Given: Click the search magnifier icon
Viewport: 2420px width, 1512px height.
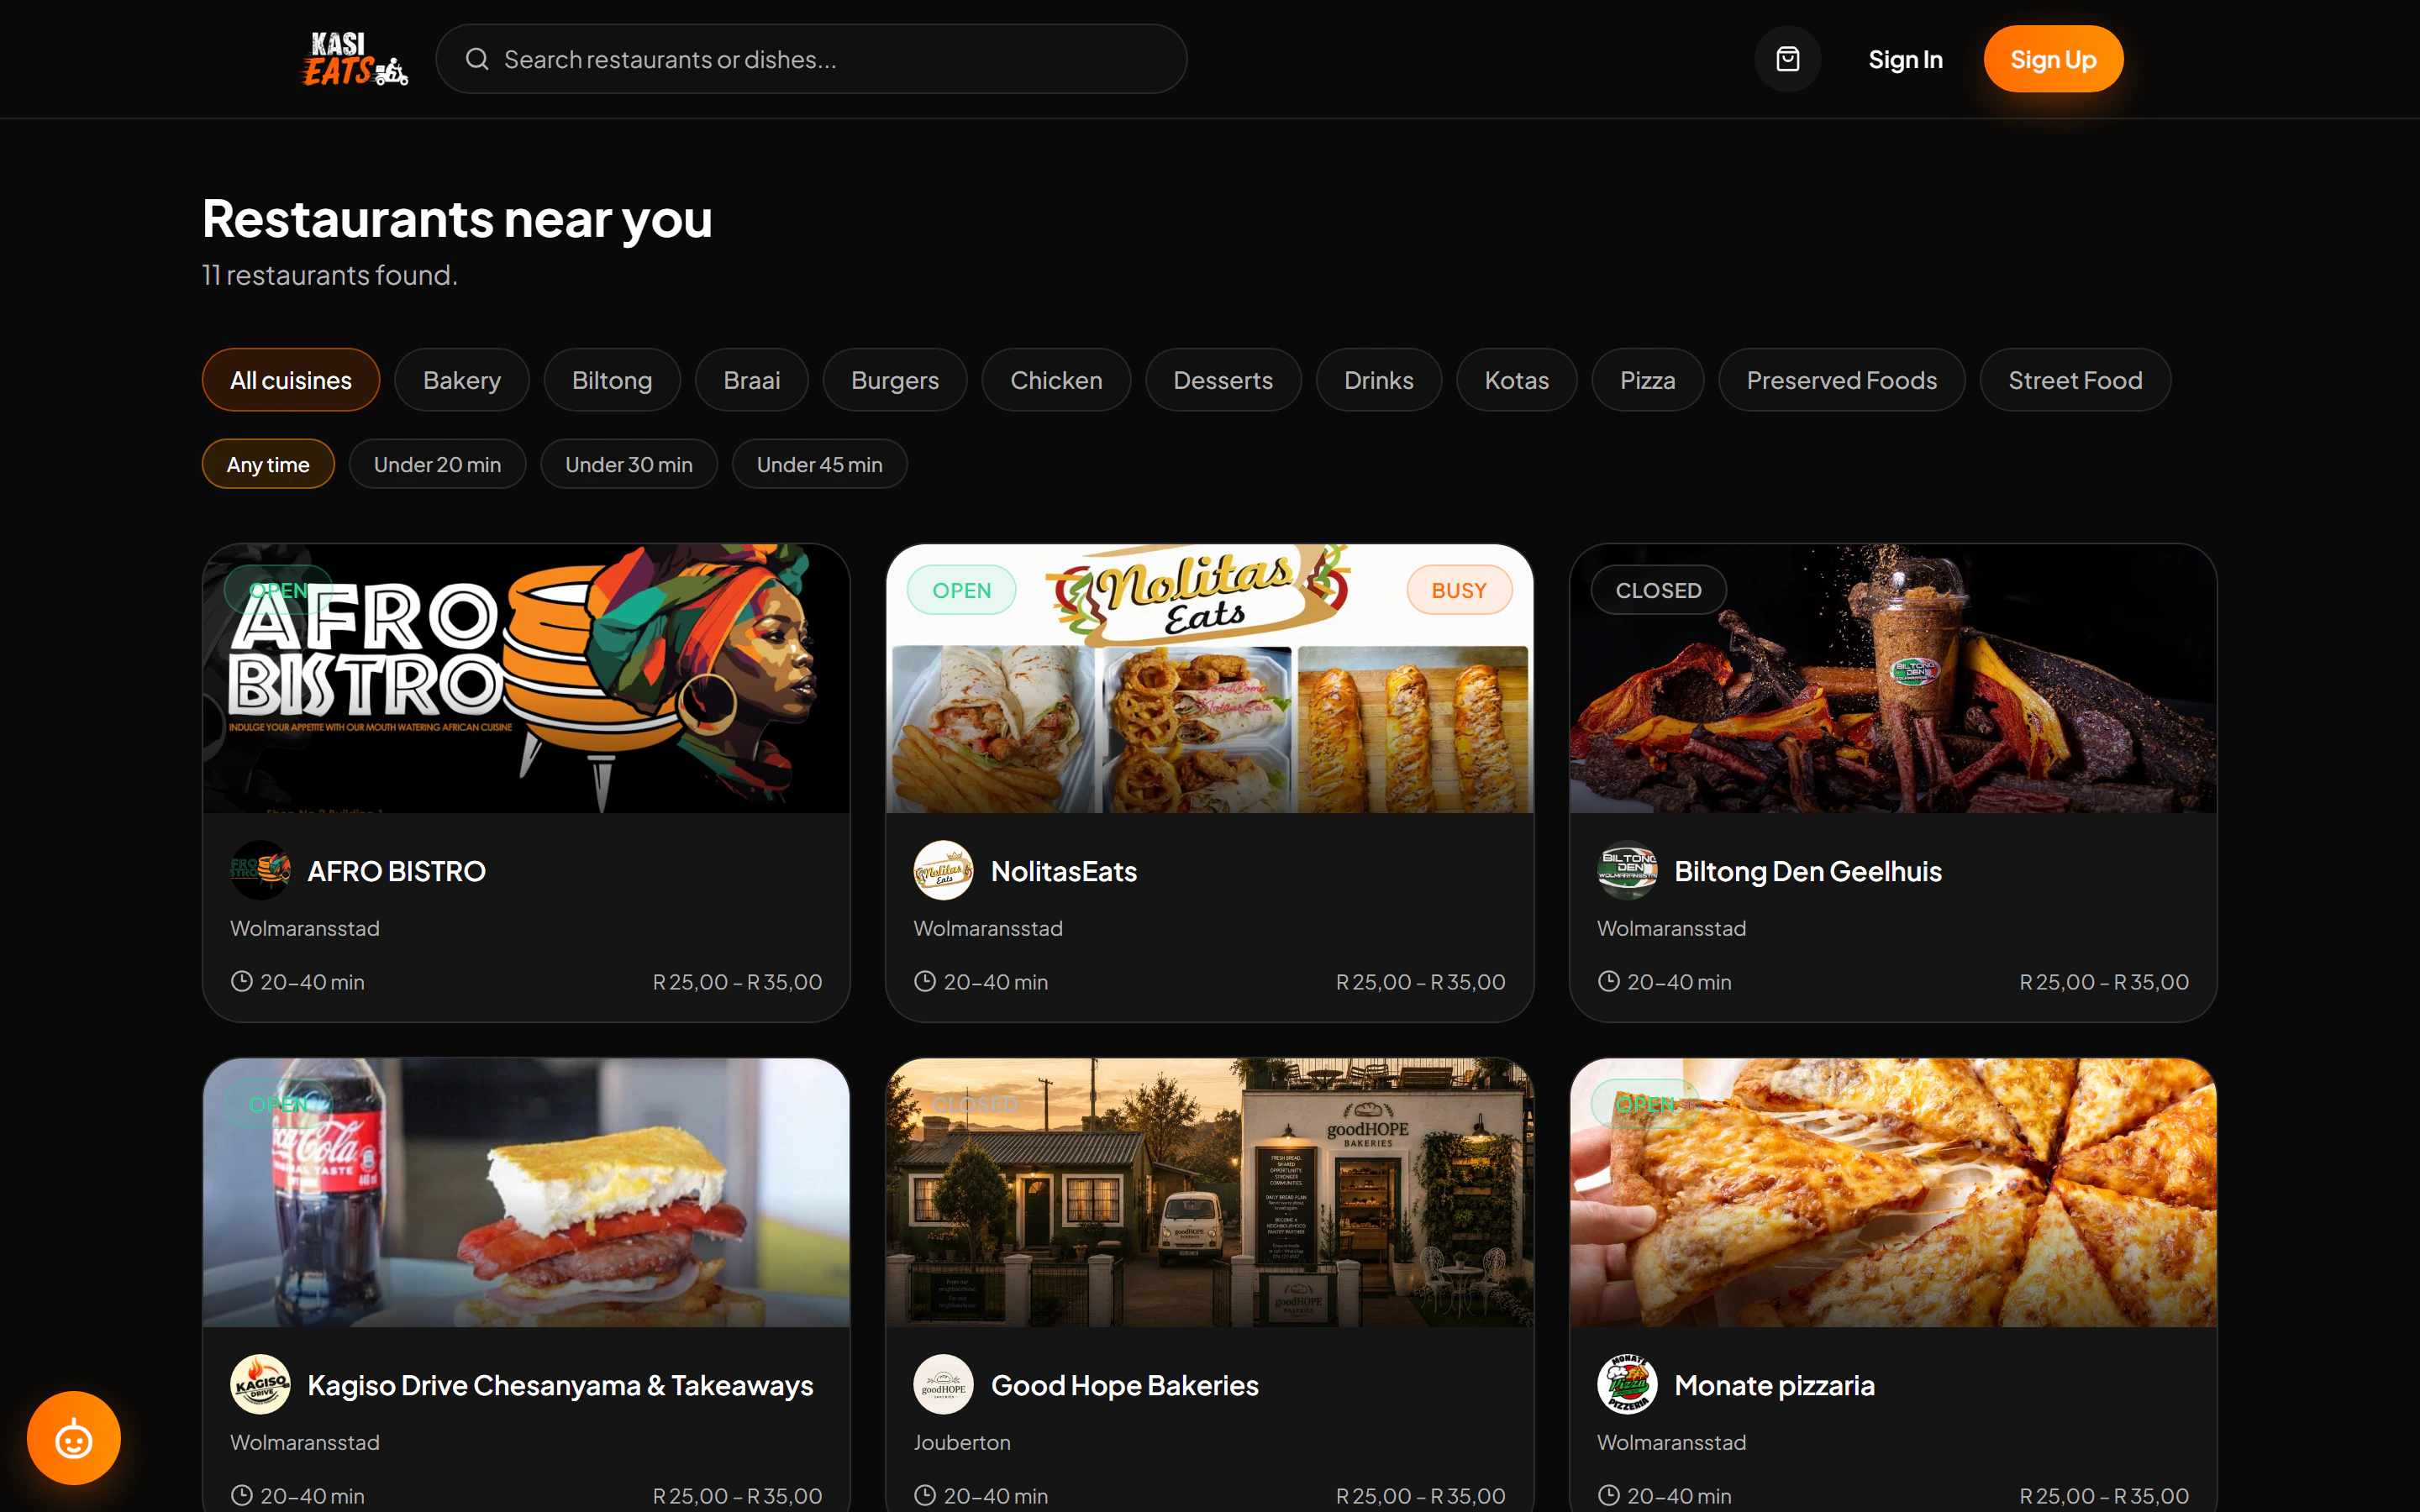Looking at the screenshot, I should (477, 59).
